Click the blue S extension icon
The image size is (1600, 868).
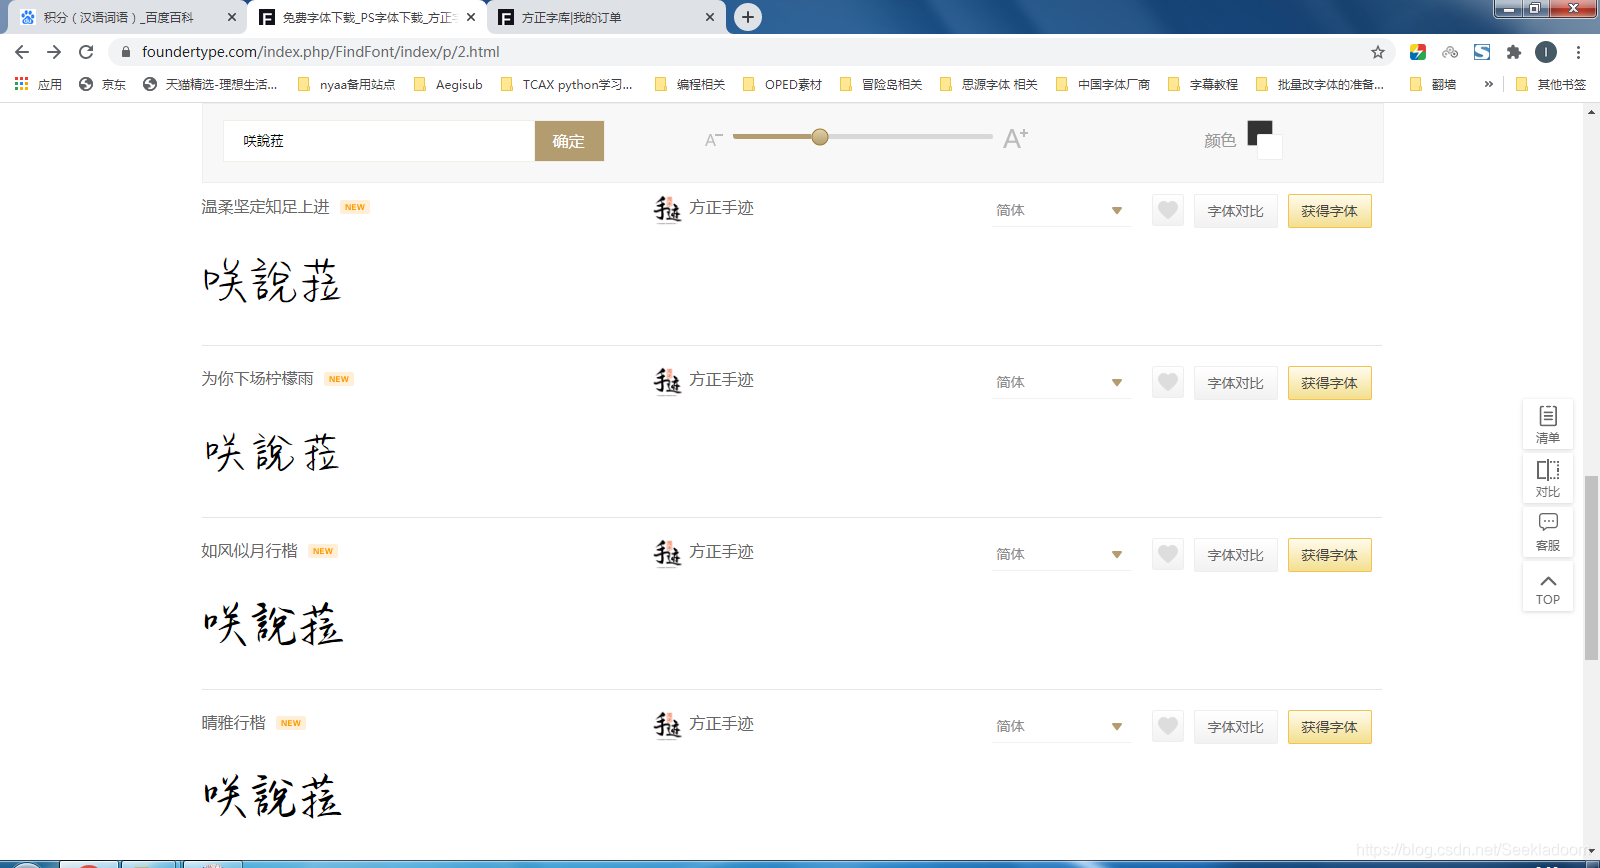pyautogui.click(x=1482, y=52)
